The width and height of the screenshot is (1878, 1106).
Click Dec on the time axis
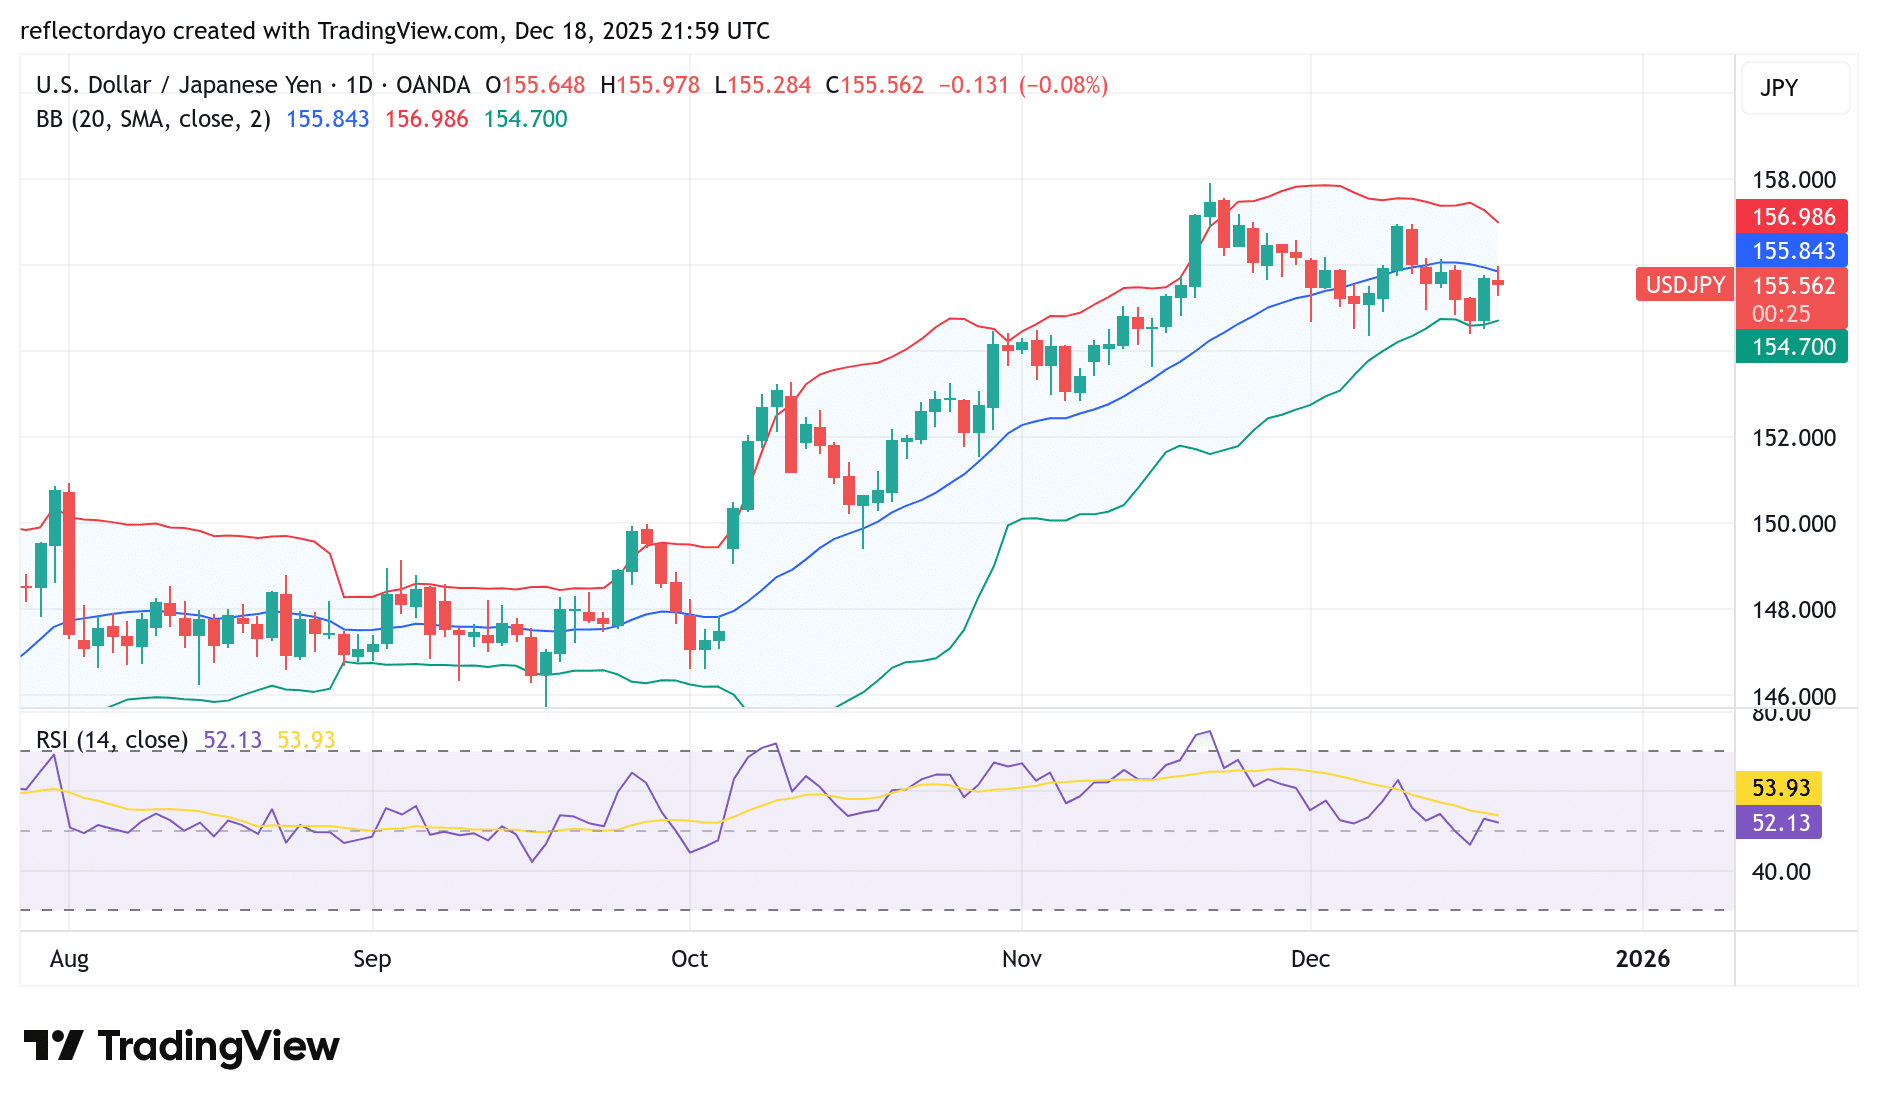[1310, 959]
